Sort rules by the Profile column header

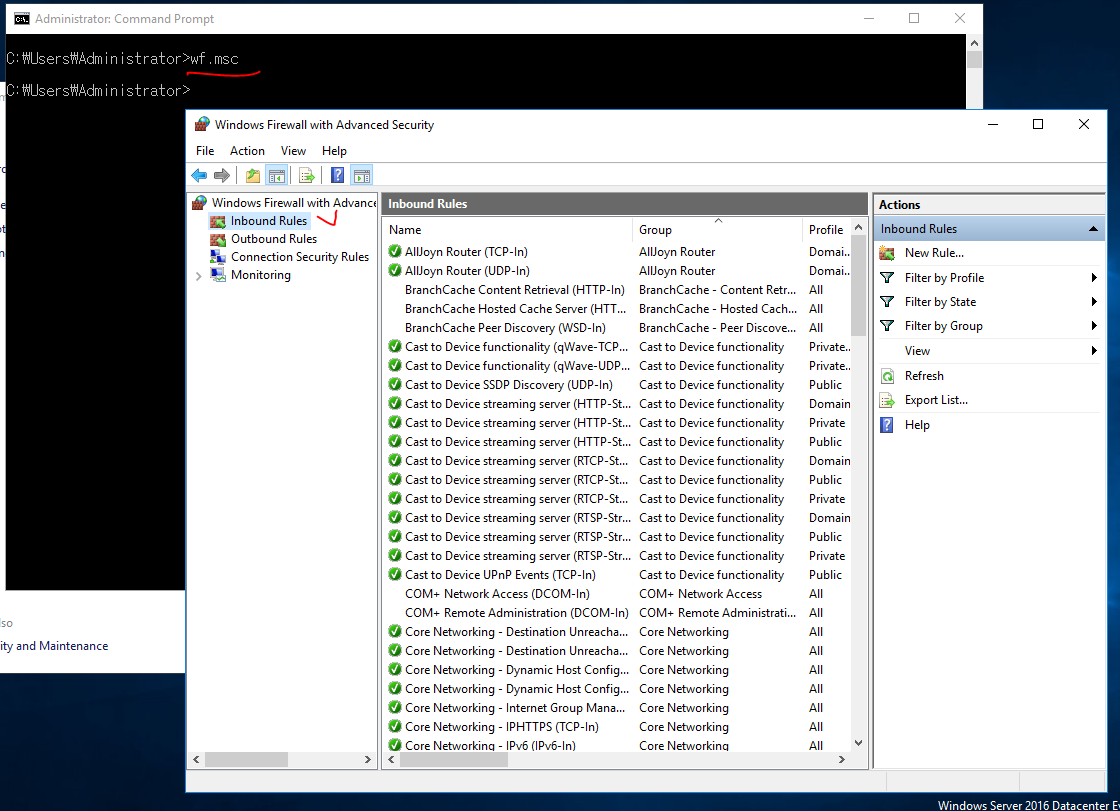pos(826,230)
